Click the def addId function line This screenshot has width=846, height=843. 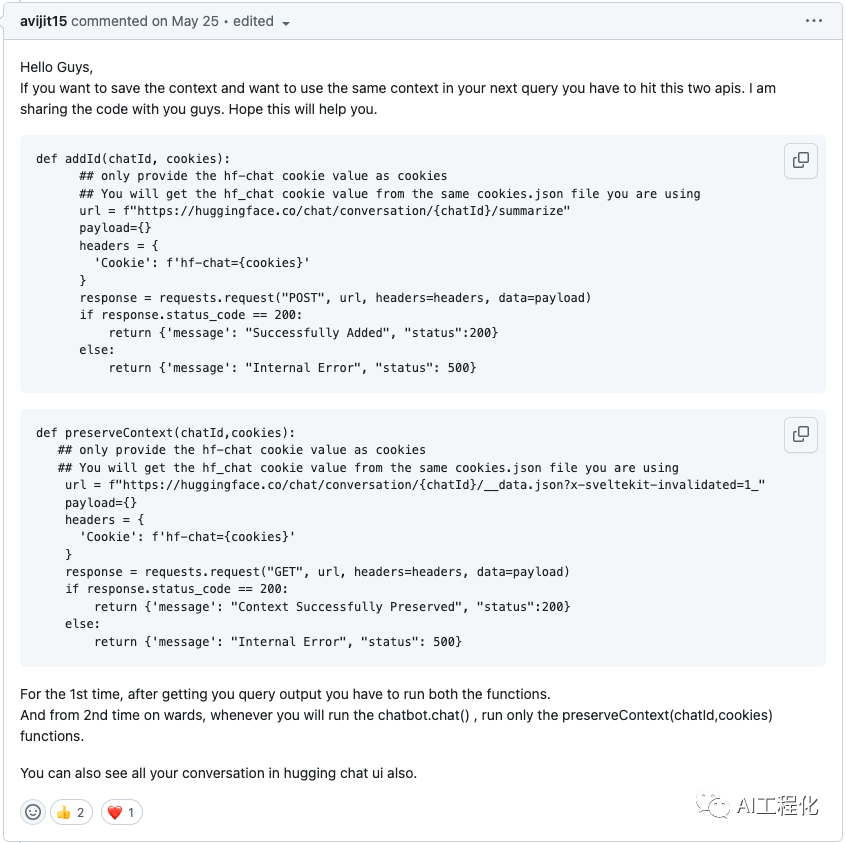[x=133, y=158]
